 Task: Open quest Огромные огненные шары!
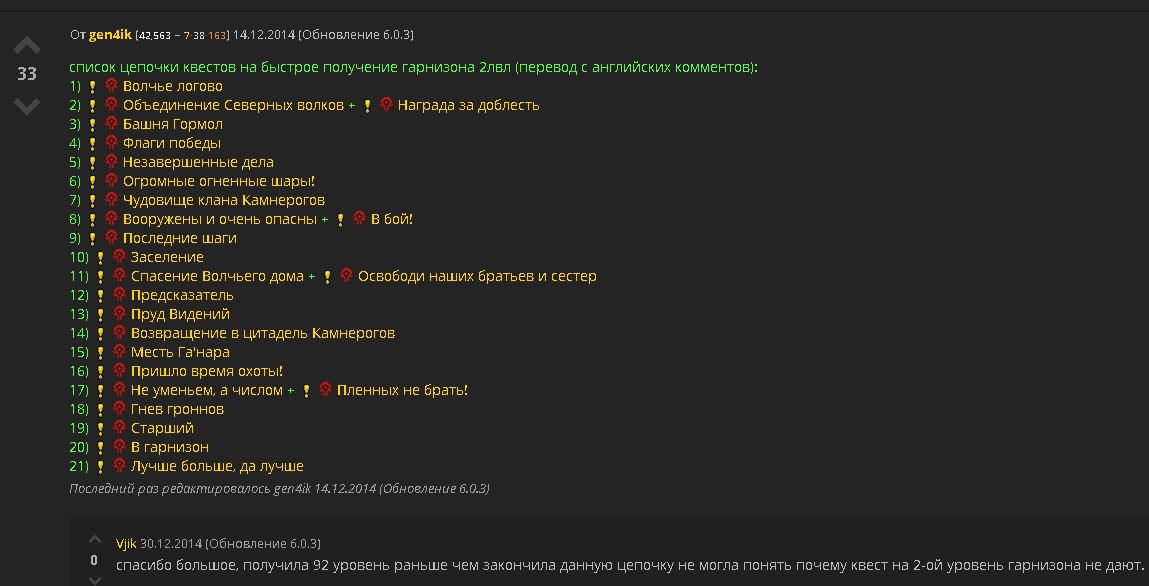(218, 181)
